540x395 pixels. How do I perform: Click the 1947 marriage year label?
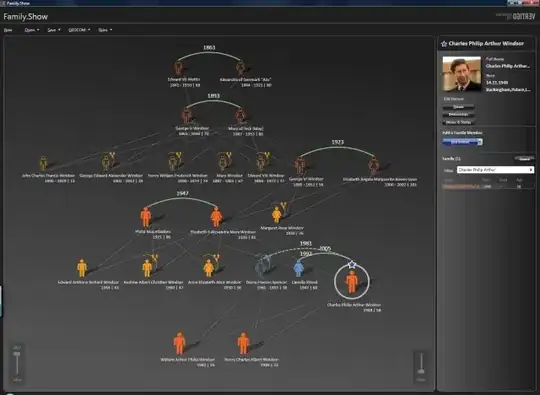pos(182,194)
